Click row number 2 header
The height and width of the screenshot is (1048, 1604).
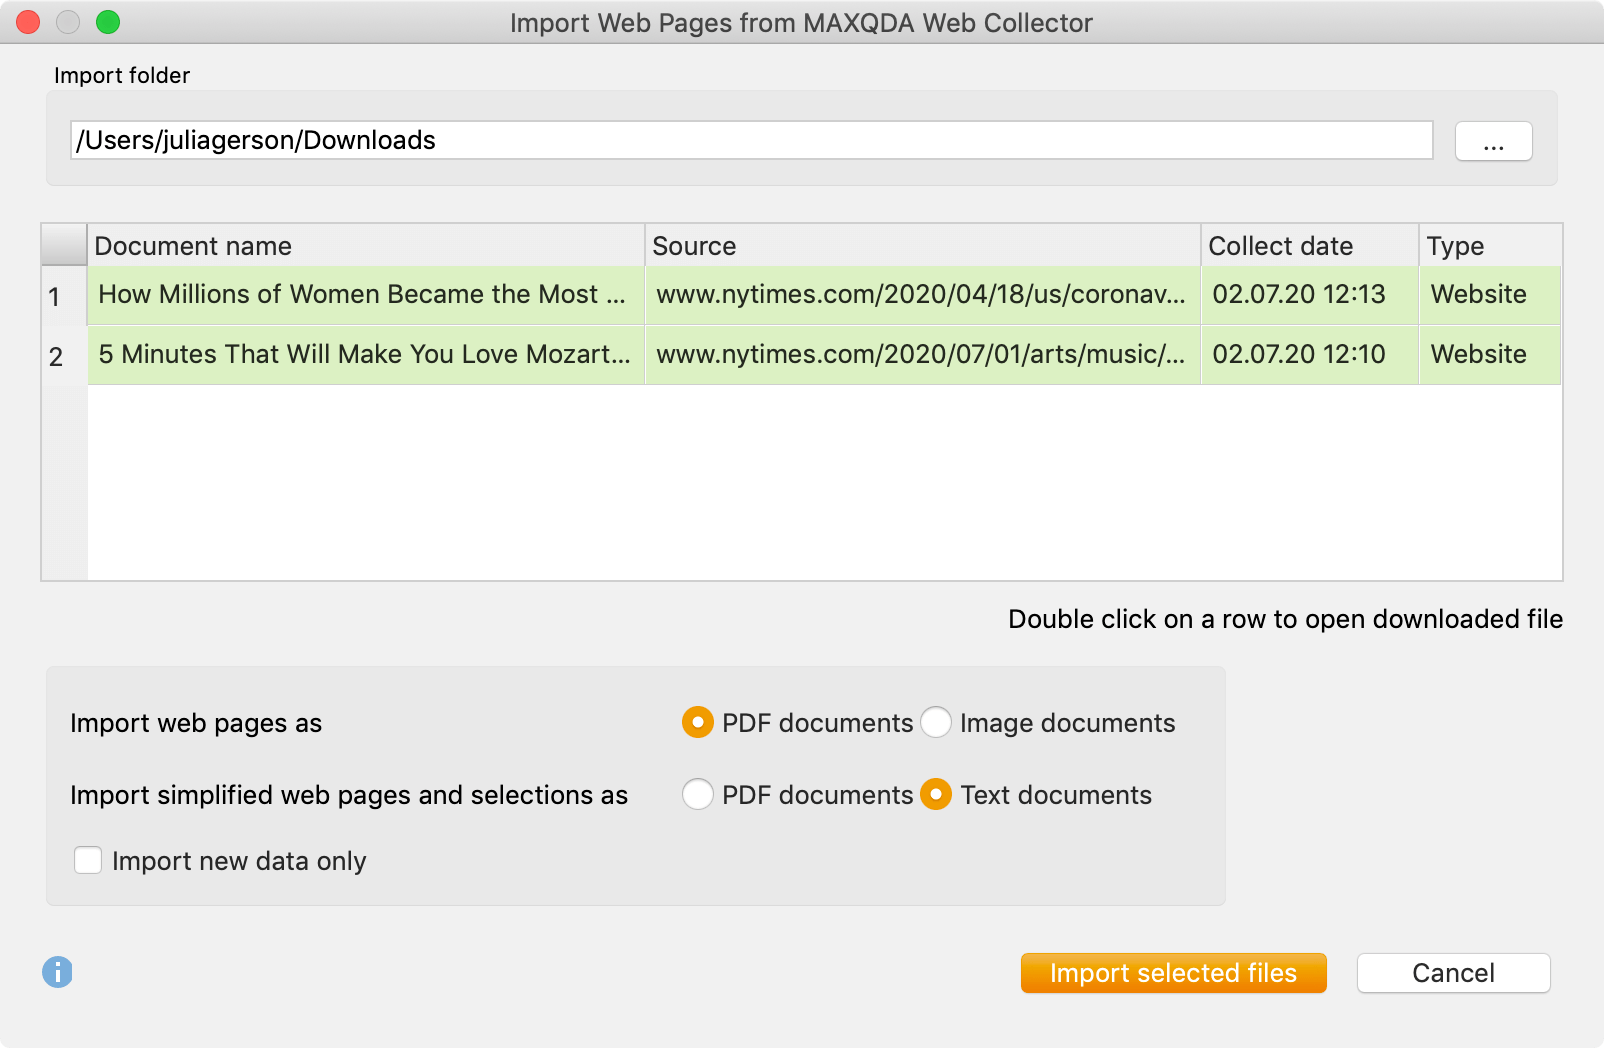coord(65,356)
